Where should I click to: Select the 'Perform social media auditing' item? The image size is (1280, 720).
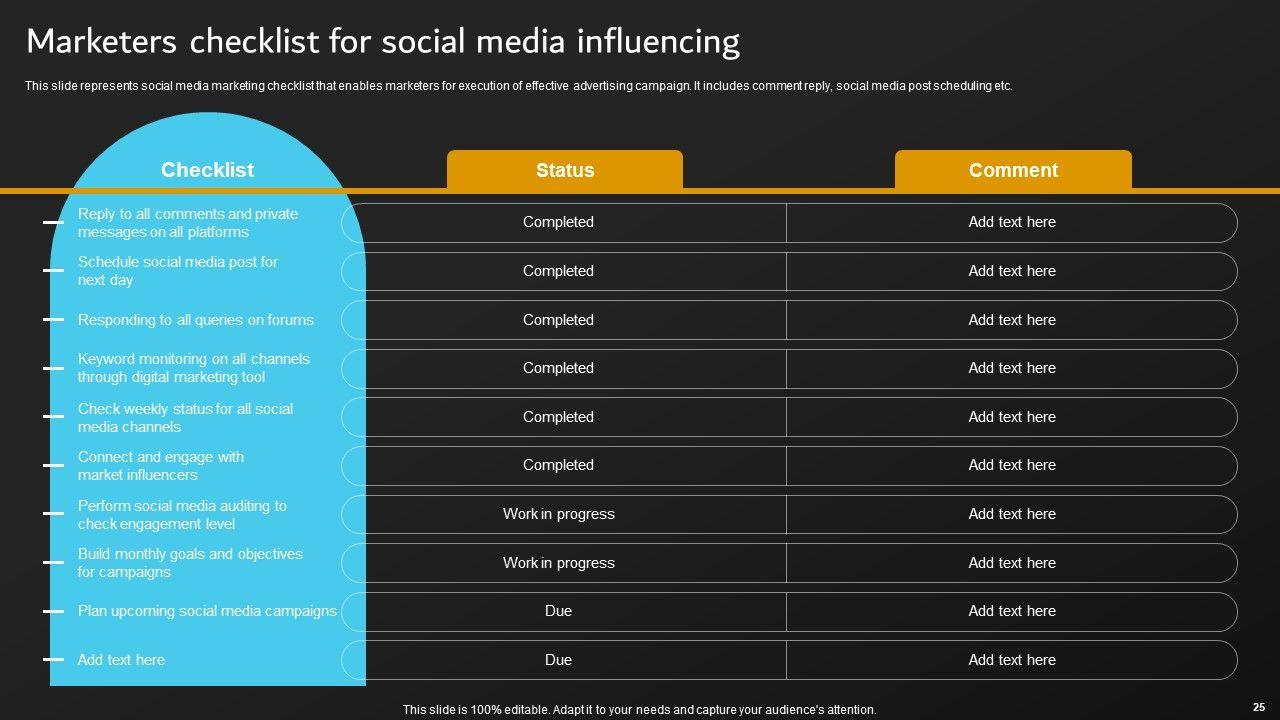pos(182,515)
